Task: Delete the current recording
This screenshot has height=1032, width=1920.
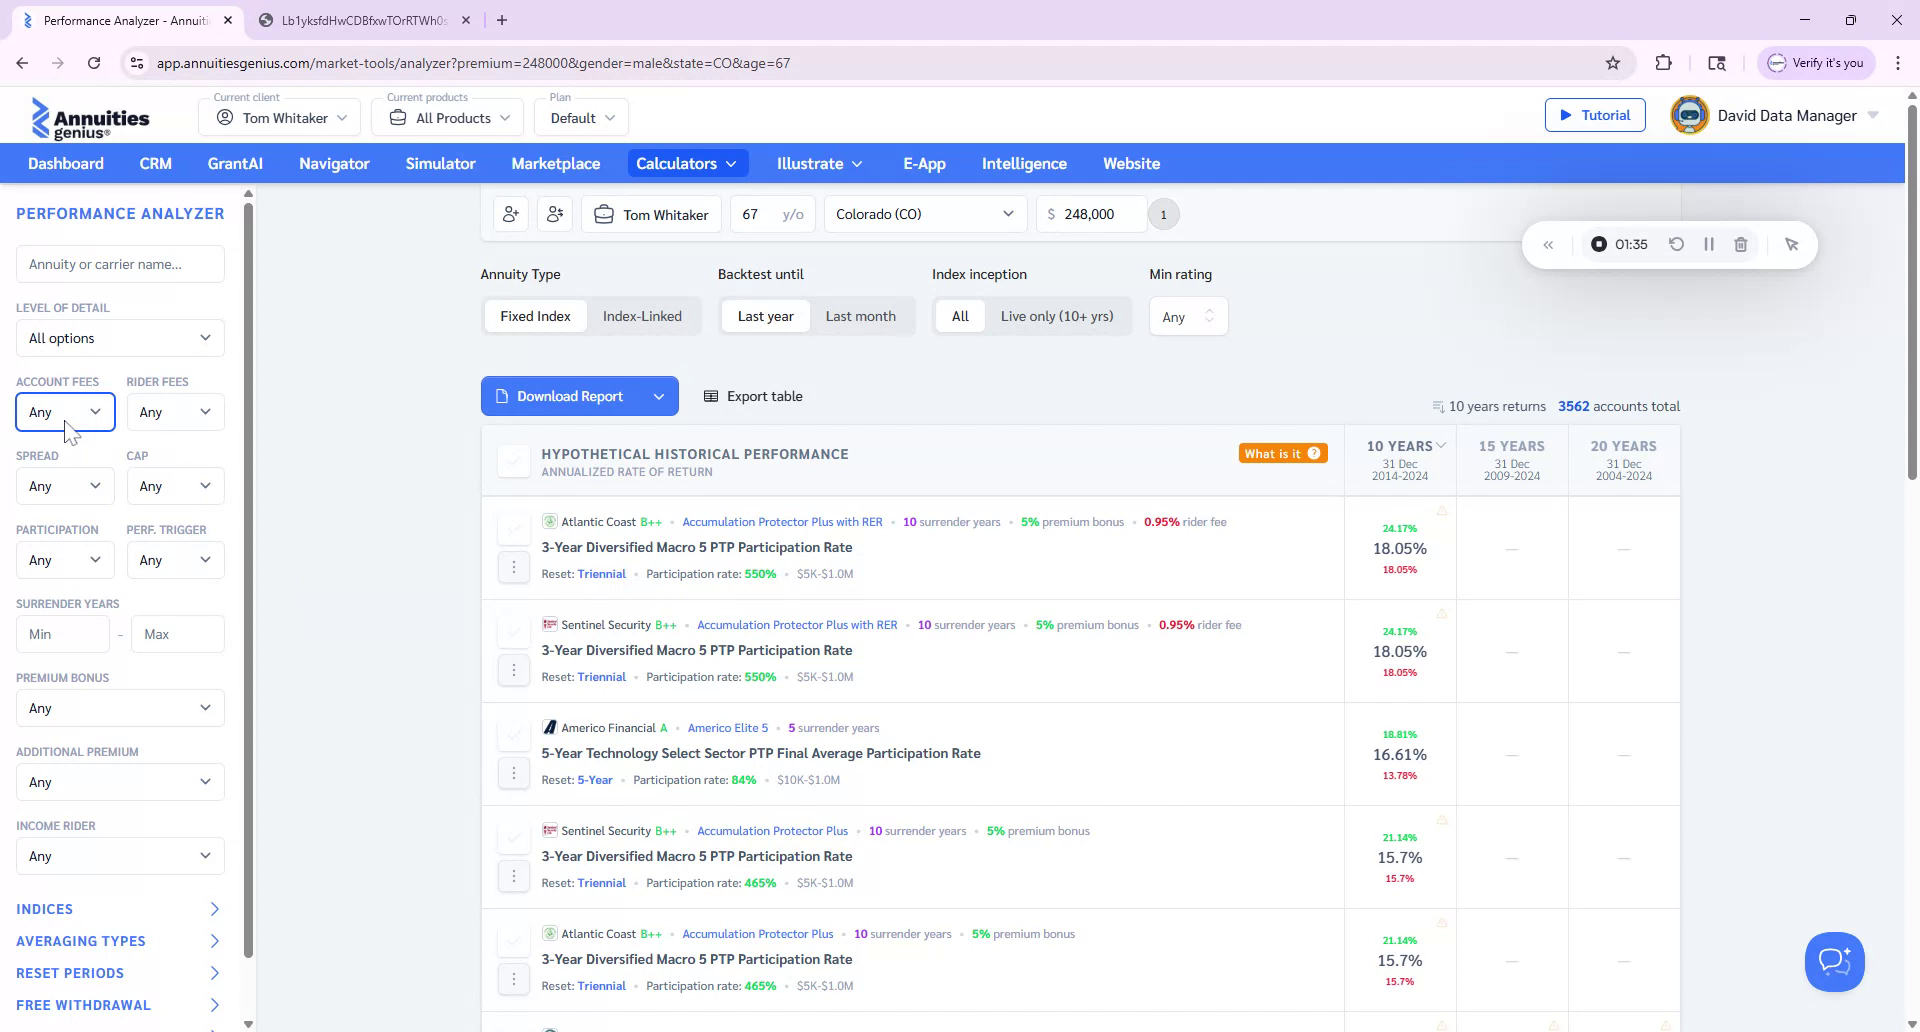Action: click(x=1742, y=244)
